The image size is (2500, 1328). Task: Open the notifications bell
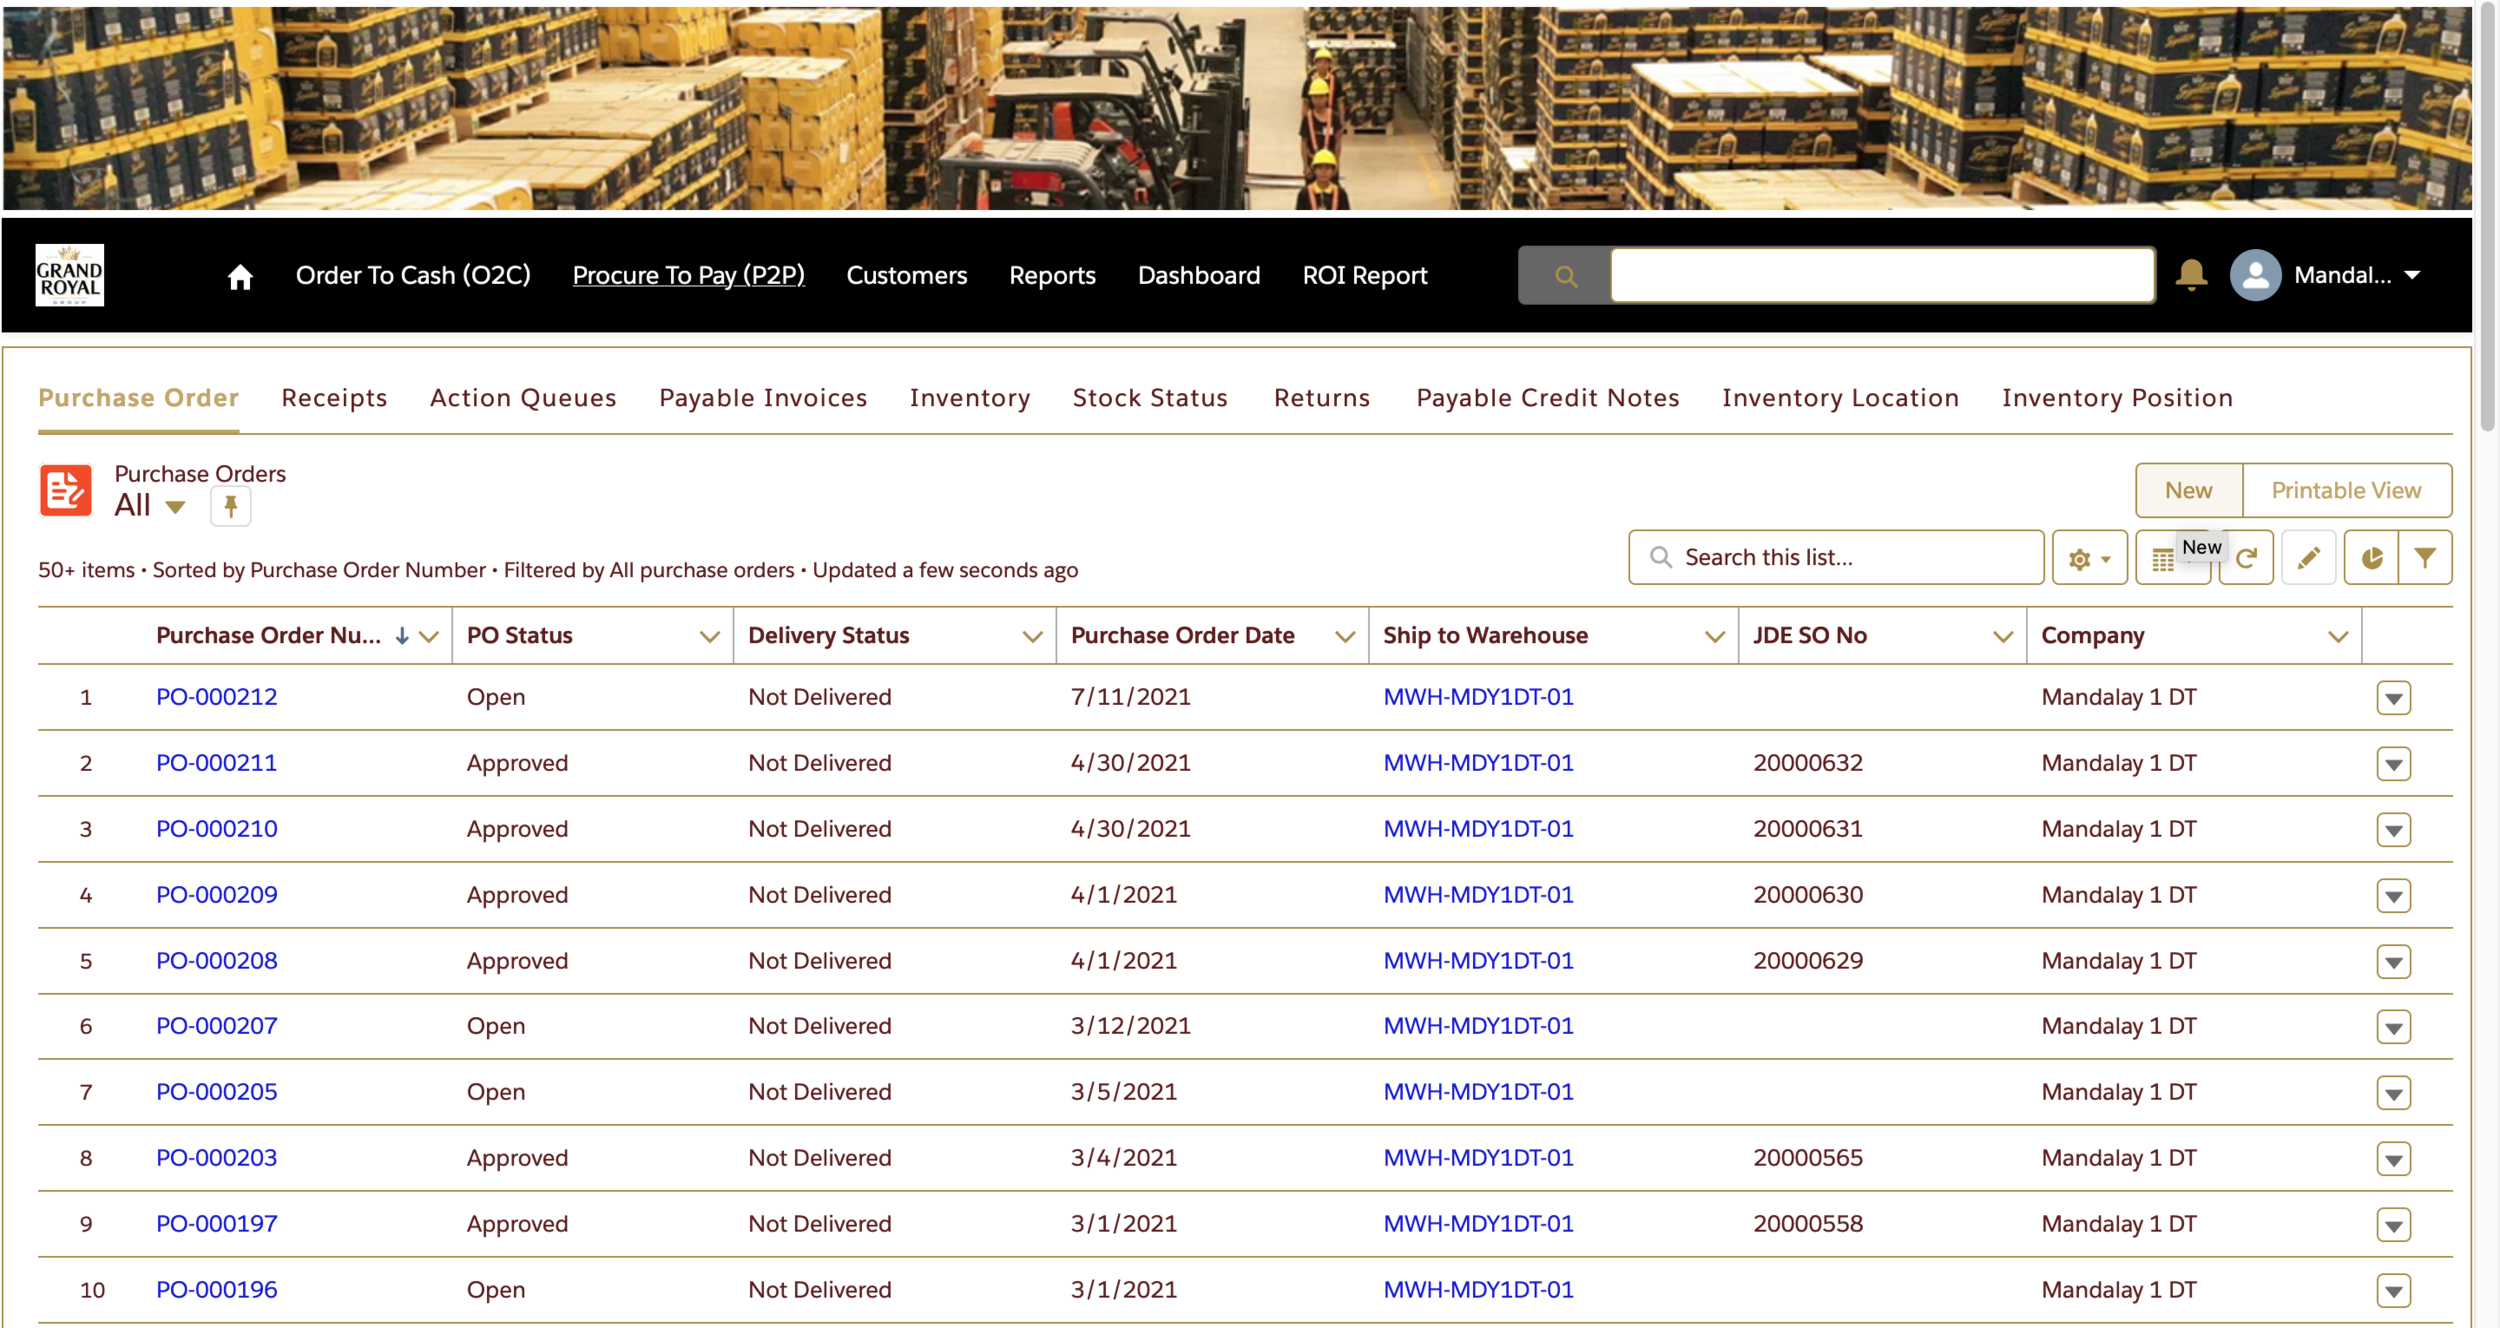click(2190, 275)
